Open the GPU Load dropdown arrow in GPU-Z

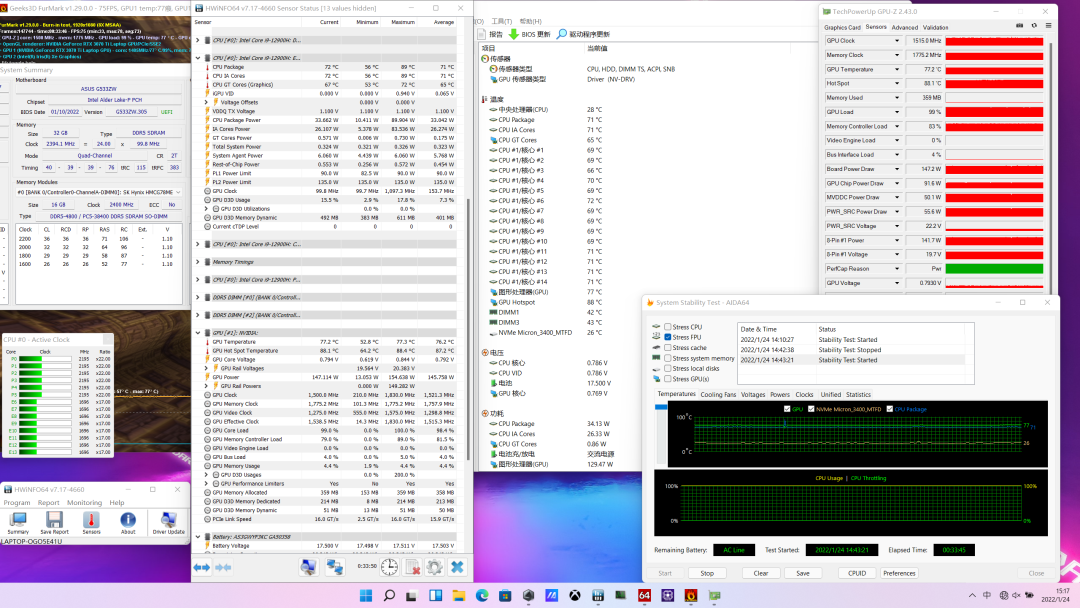[x=897, y=112]
